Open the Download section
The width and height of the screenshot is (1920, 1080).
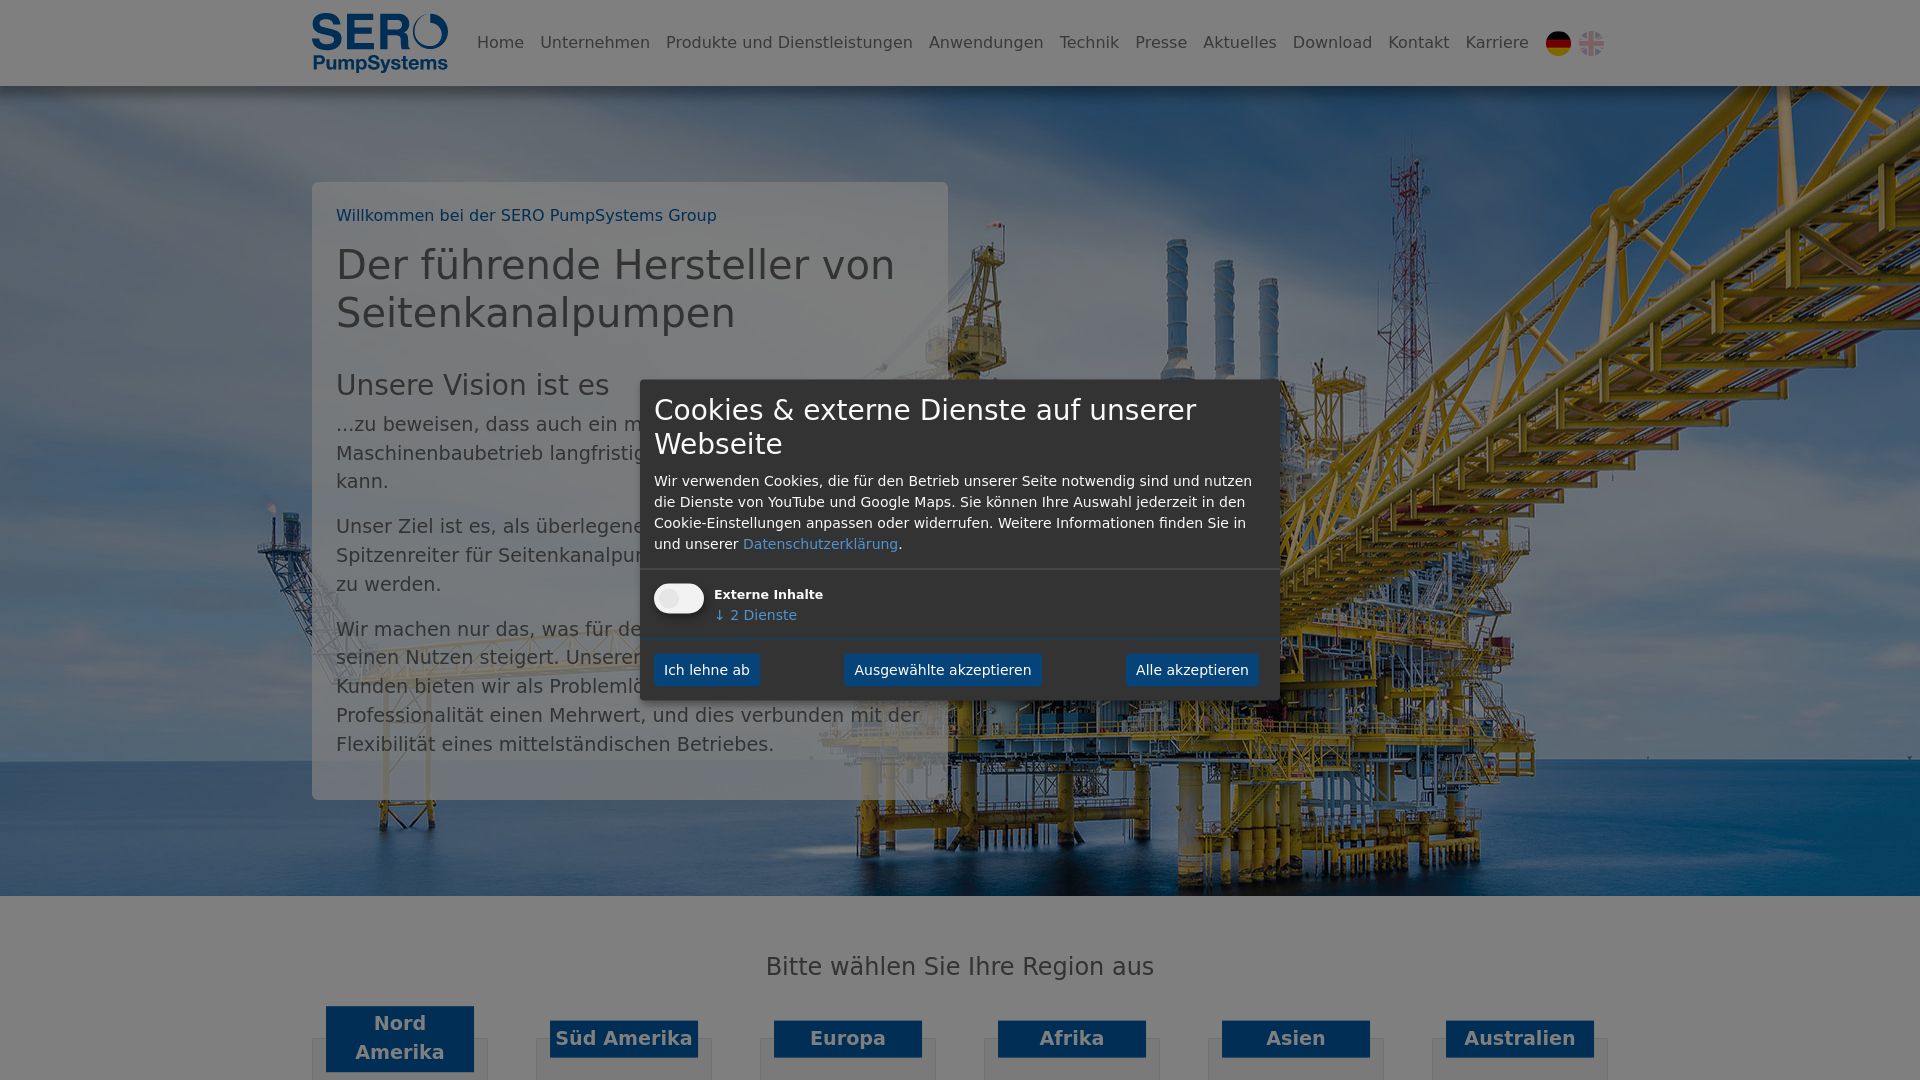1332,43
